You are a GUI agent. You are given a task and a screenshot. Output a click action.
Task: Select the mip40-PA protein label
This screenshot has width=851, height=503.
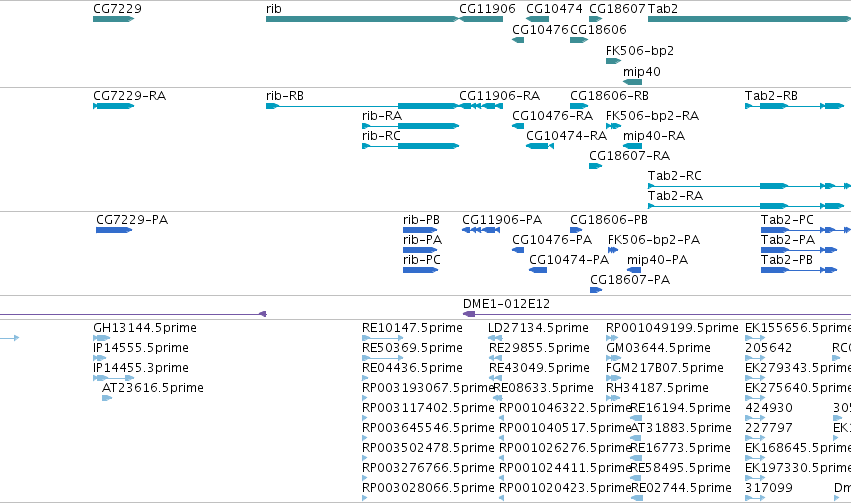(657, 260)
